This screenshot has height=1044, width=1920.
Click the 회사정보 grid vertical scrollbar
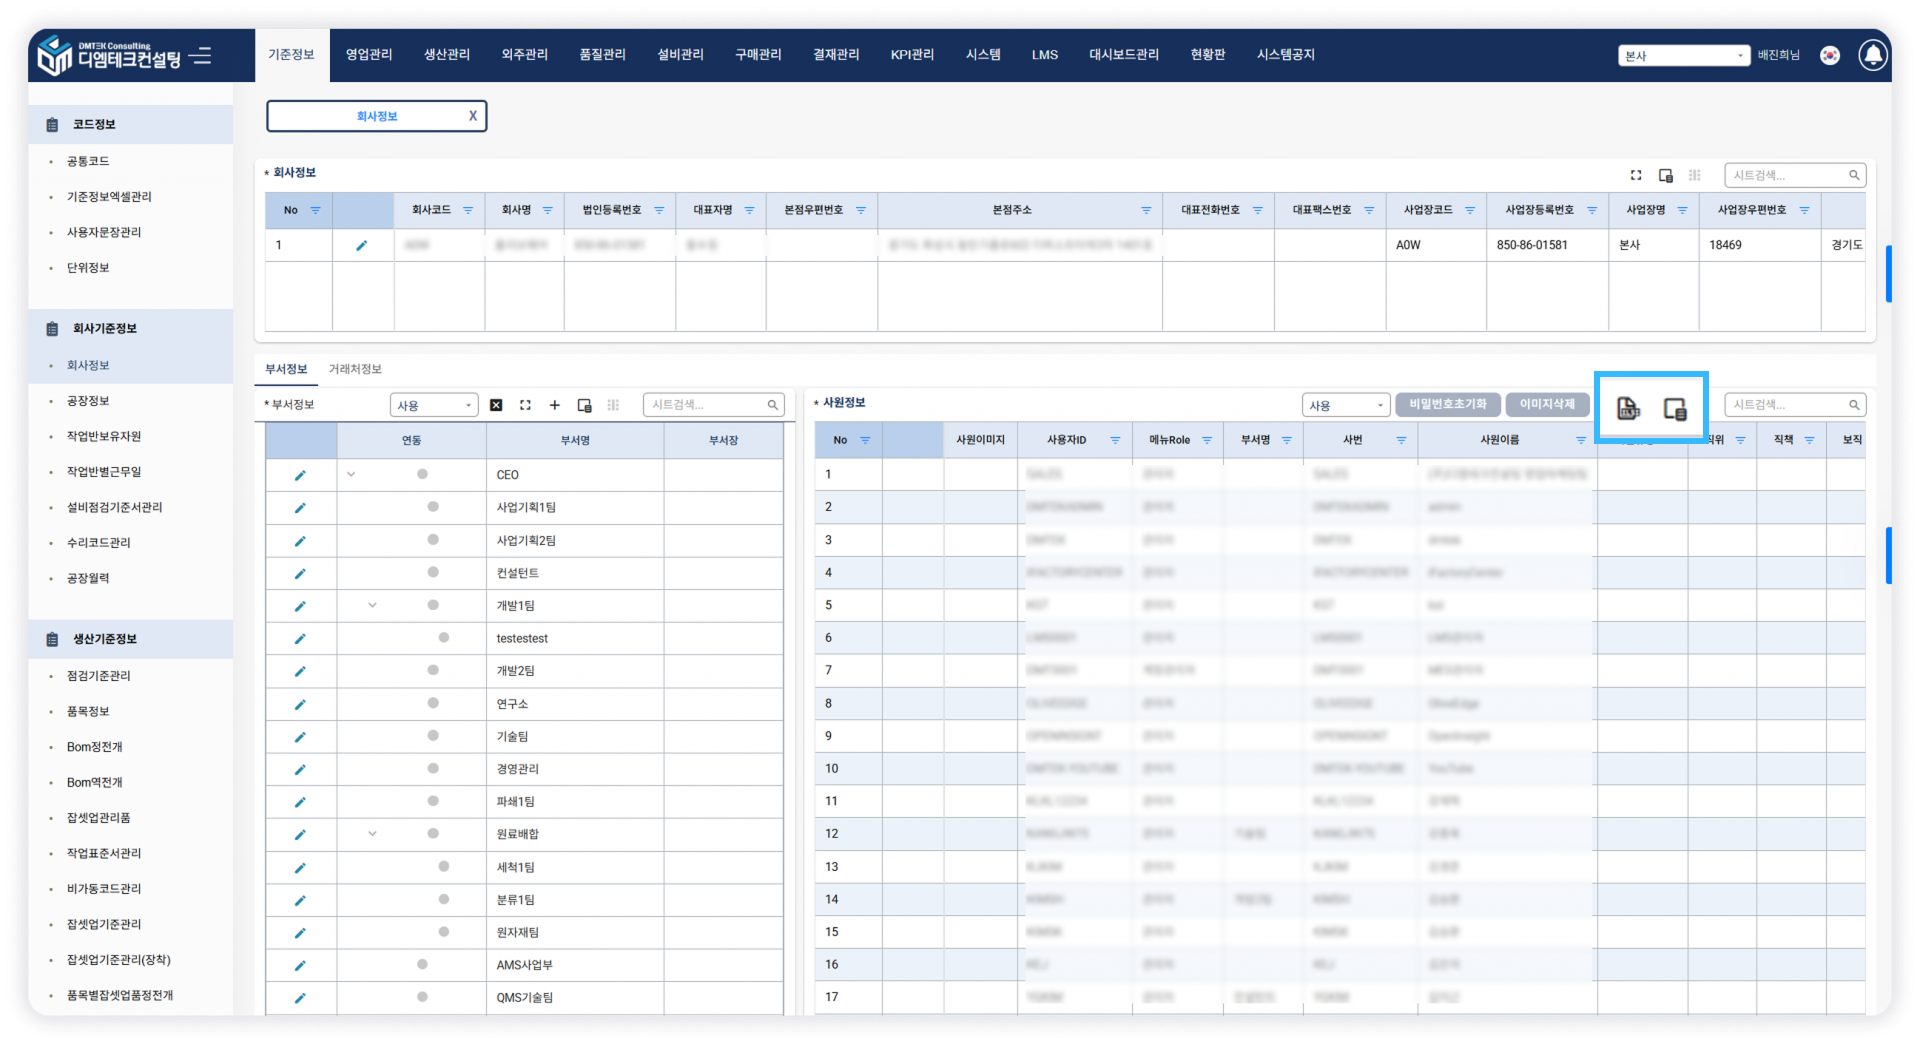pos(1888,273)
